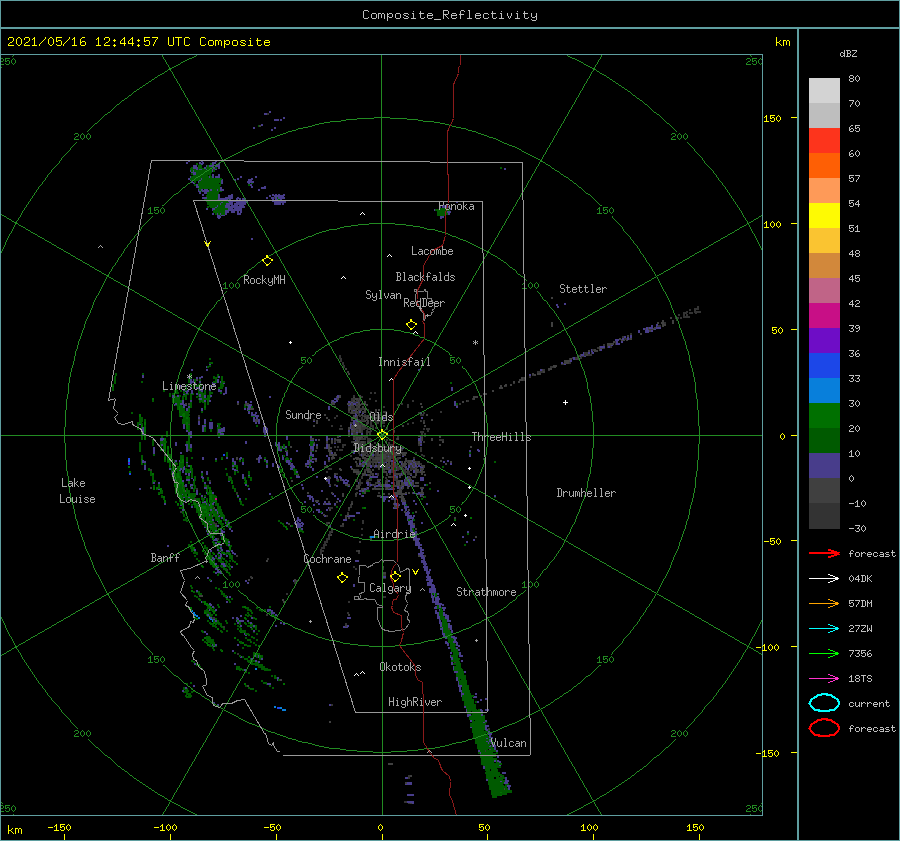
Task: Select the Blackfalds city label
Action: (425, 277)
